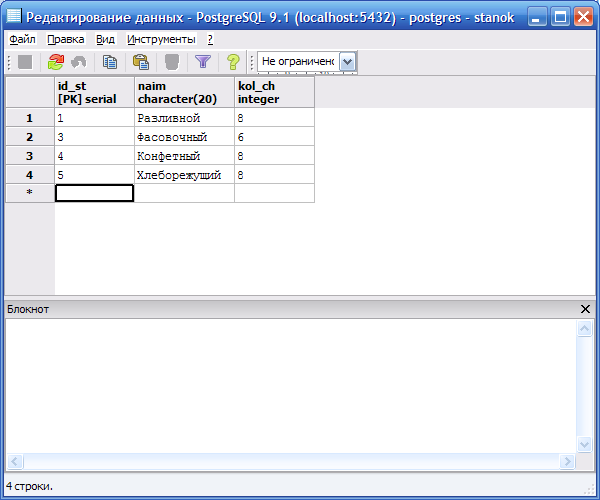
Task: Click kol_ch cell in Хлеборежущий row
Action: (274, 175)
